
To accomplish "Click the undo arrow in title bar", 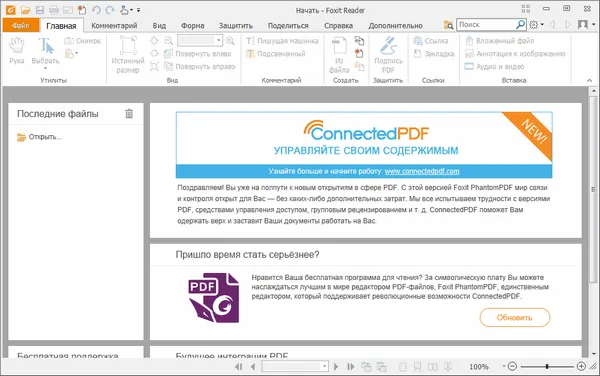I will pos(96,10).
